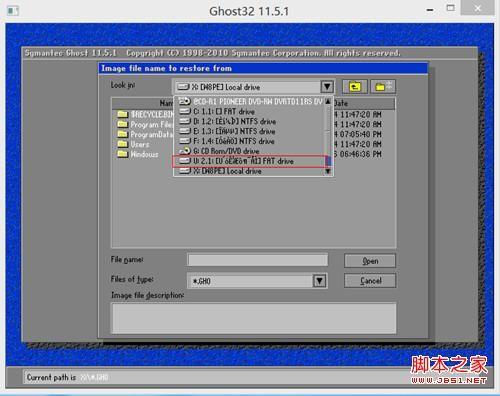This screenshot has width=500, height=396.
Task: Select the G: CD Rom/DVD drive entry
Action: 249,151
